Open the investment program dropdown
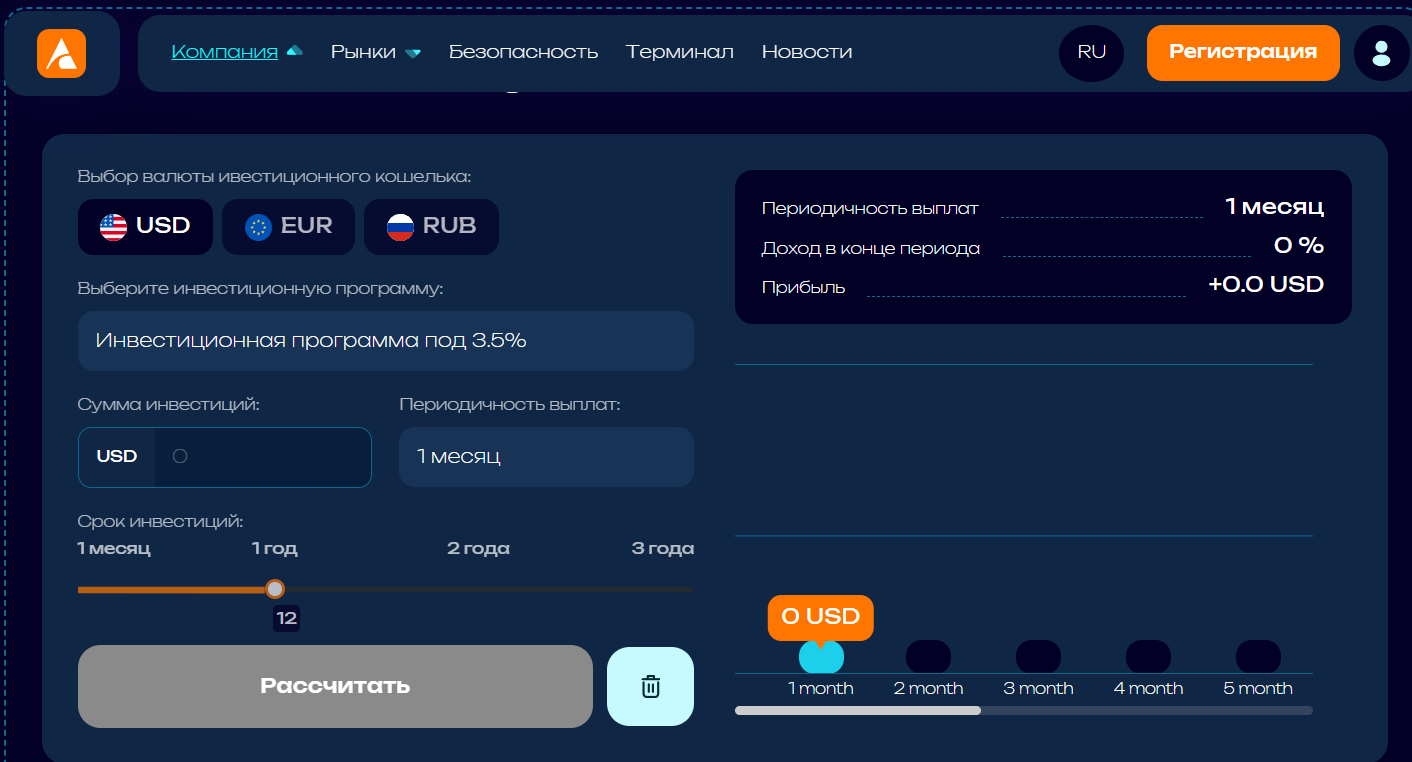 point(386,341)
